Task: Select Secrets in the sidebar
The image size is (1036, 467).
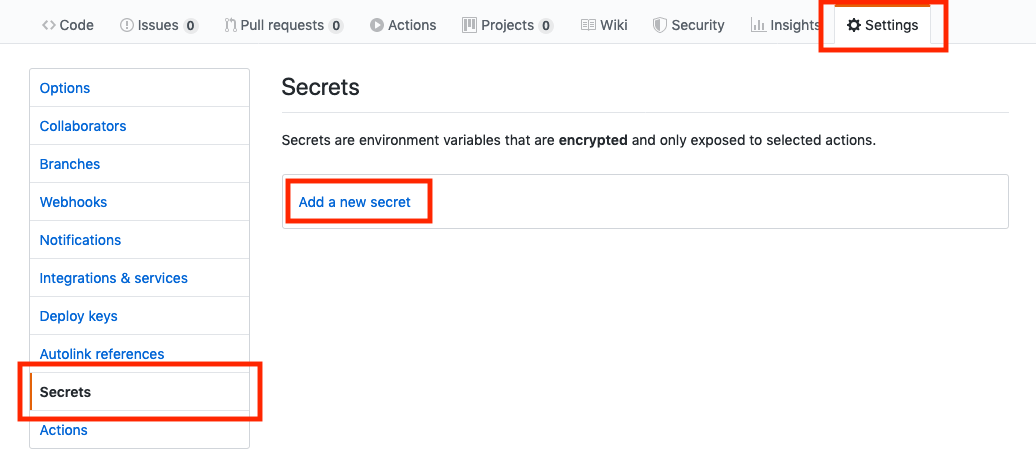Action: point(139,392)
